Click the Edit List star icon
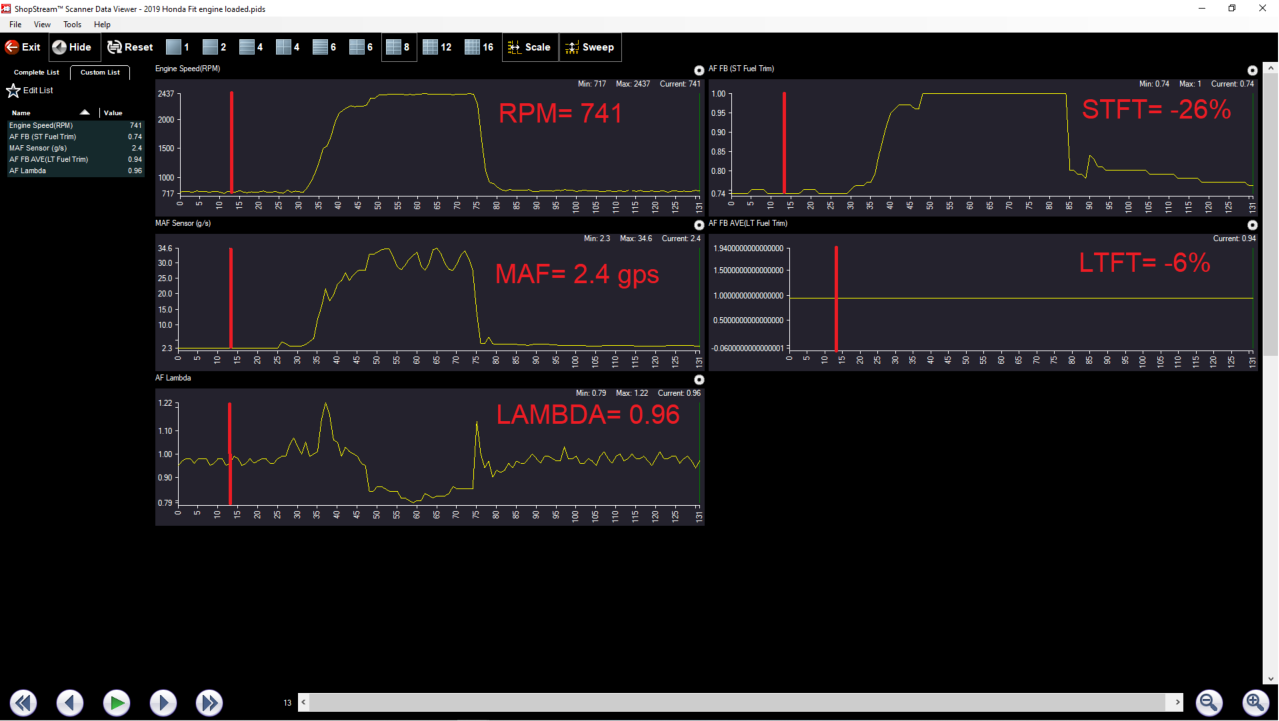 (x=13, y=91)
